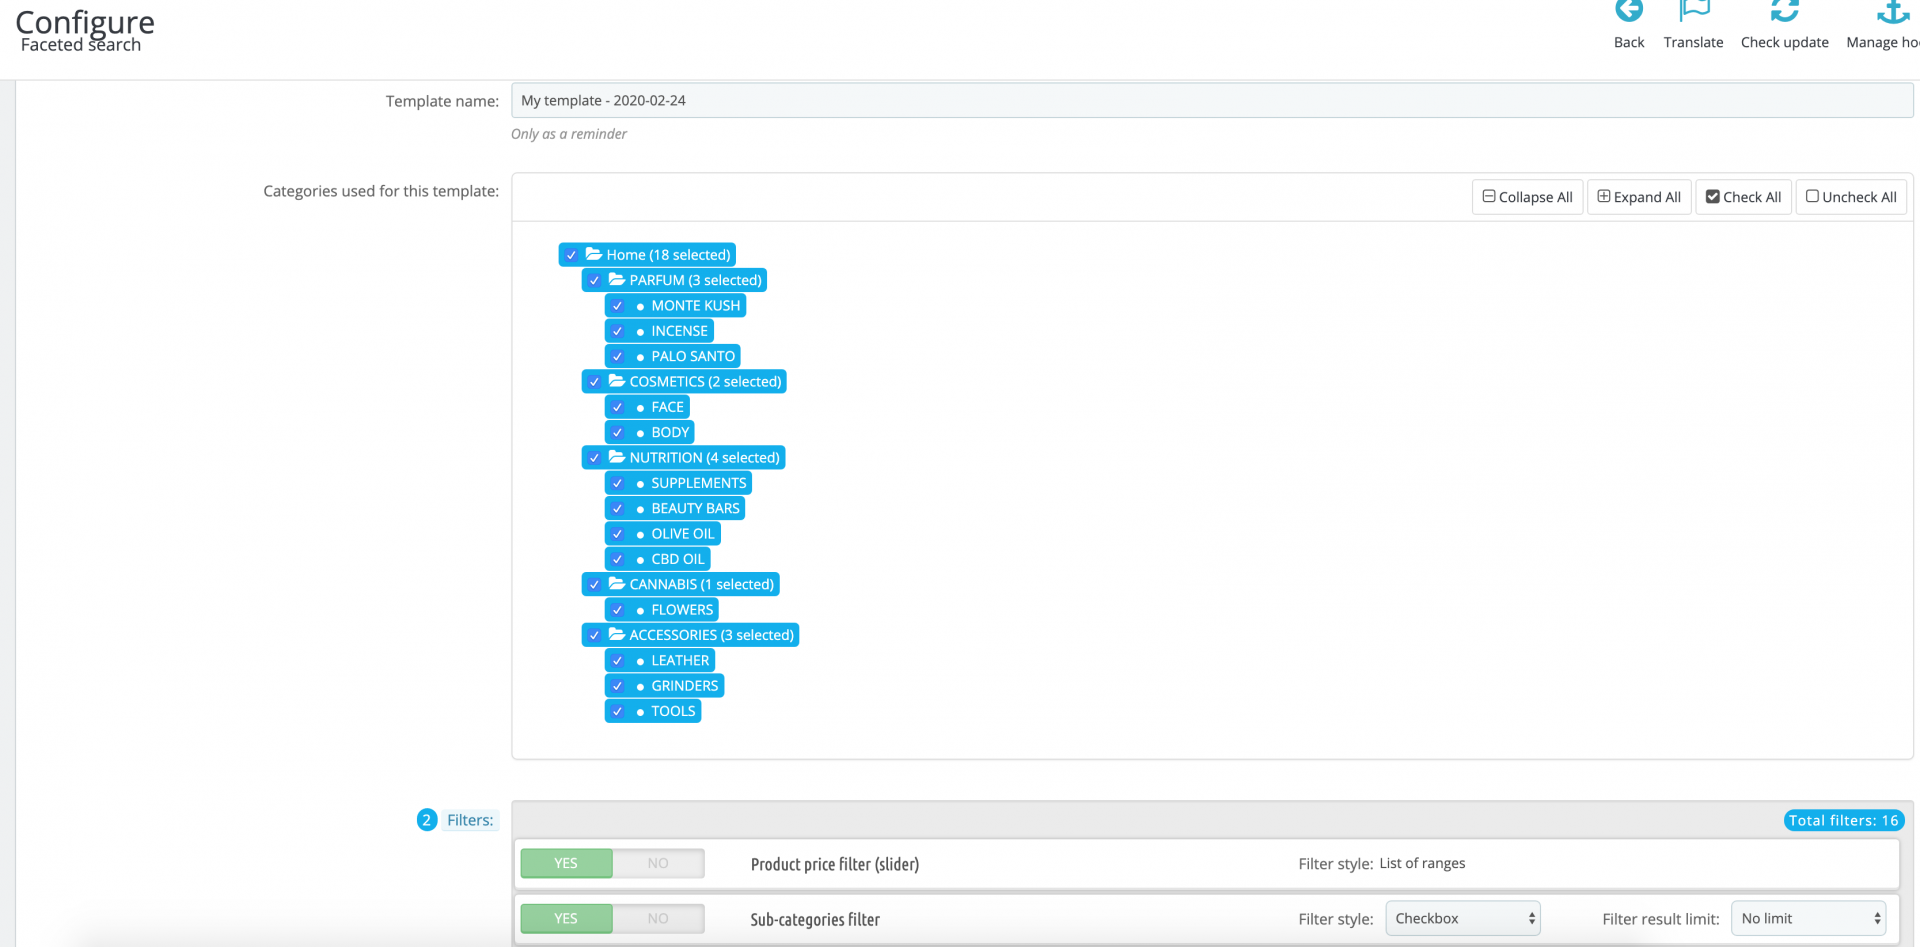
Task: Uncheck the CBD OIL checkbox
Action: [x=617, y=559]
